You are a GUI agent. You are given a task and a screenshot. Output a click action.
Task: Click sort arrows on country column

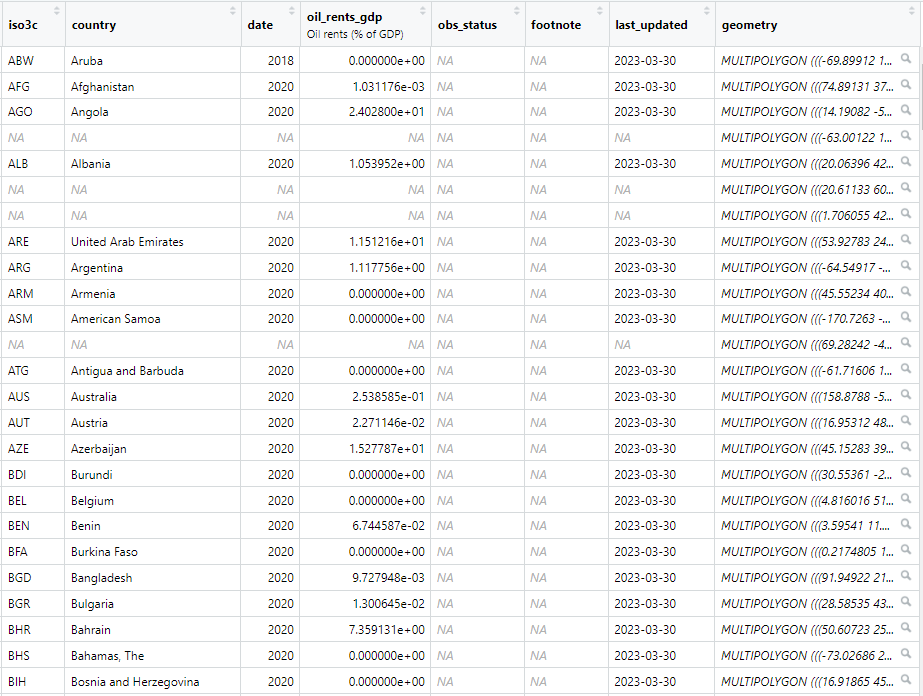coord(233,11)
